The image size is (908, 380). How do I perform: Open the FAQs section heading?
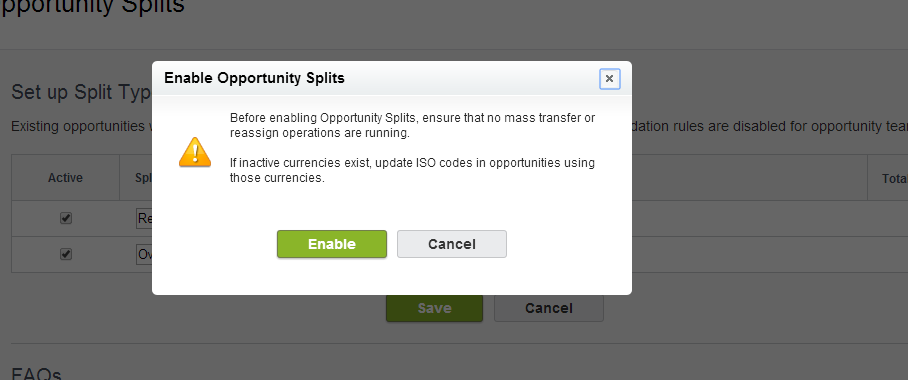[36, 374]
